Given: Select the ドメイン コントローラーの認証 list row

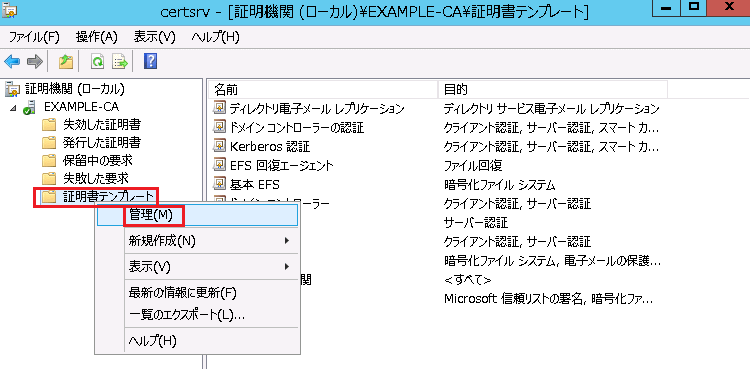Looking at the screenshot, I should [x=297, y=127].
